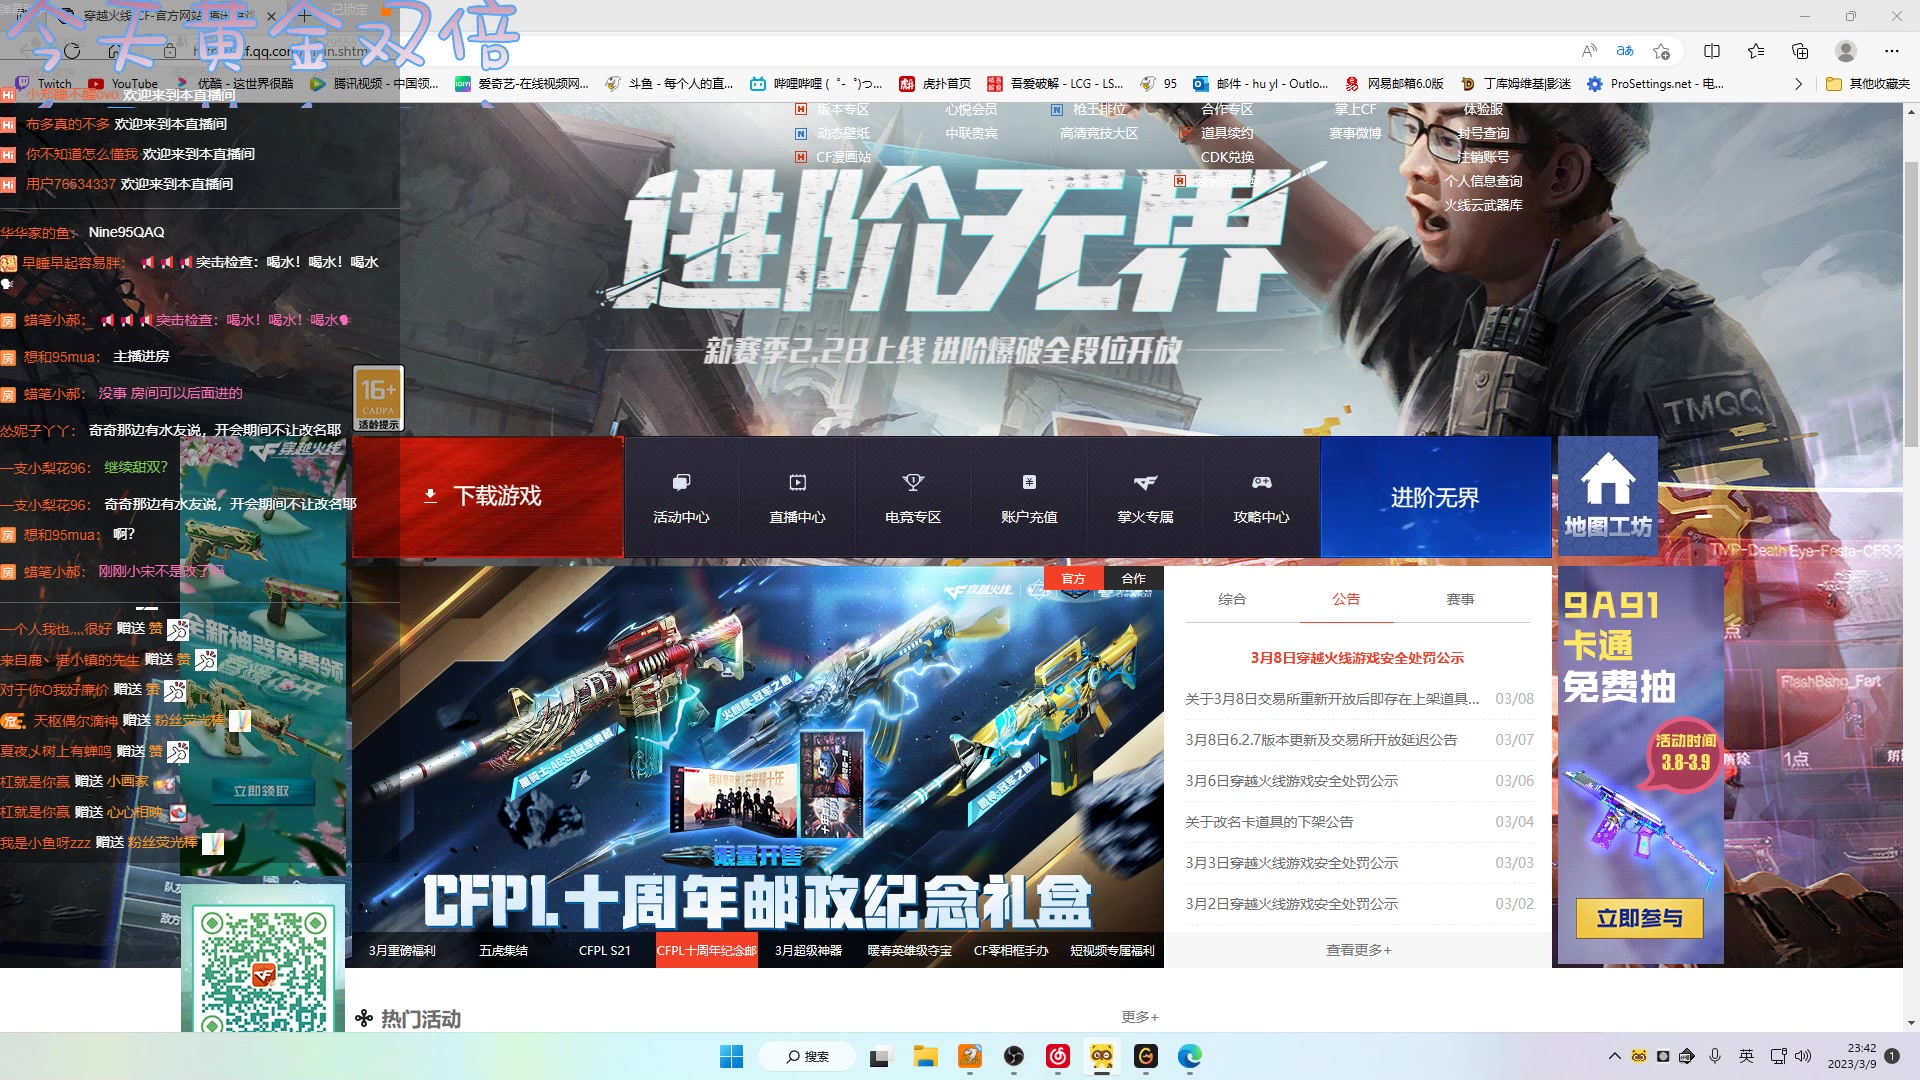Image resolution: width=1920 pixels, height=1080 pixels.
Task: Click the taskbar 搜索 box
Action: pyautogui.click(x=808, y=1056)
